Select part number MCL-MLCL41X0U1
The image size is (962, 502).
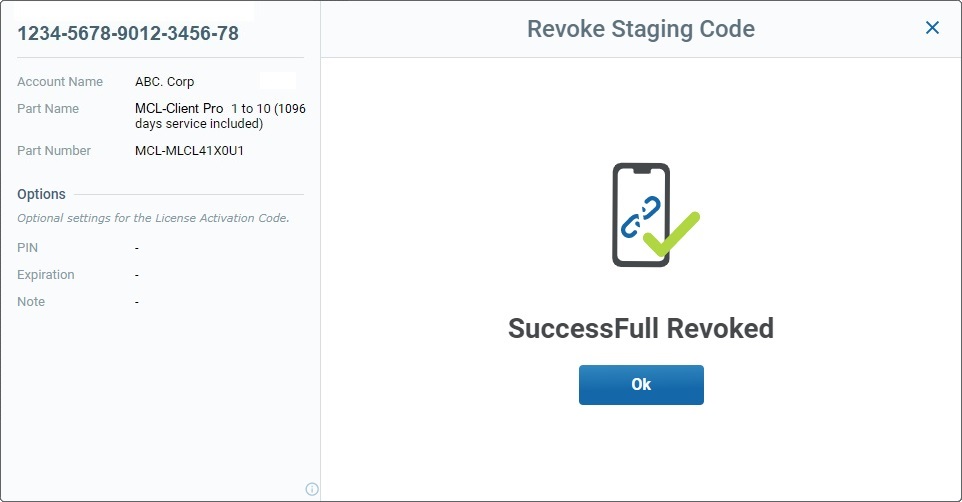coord(190,150)
